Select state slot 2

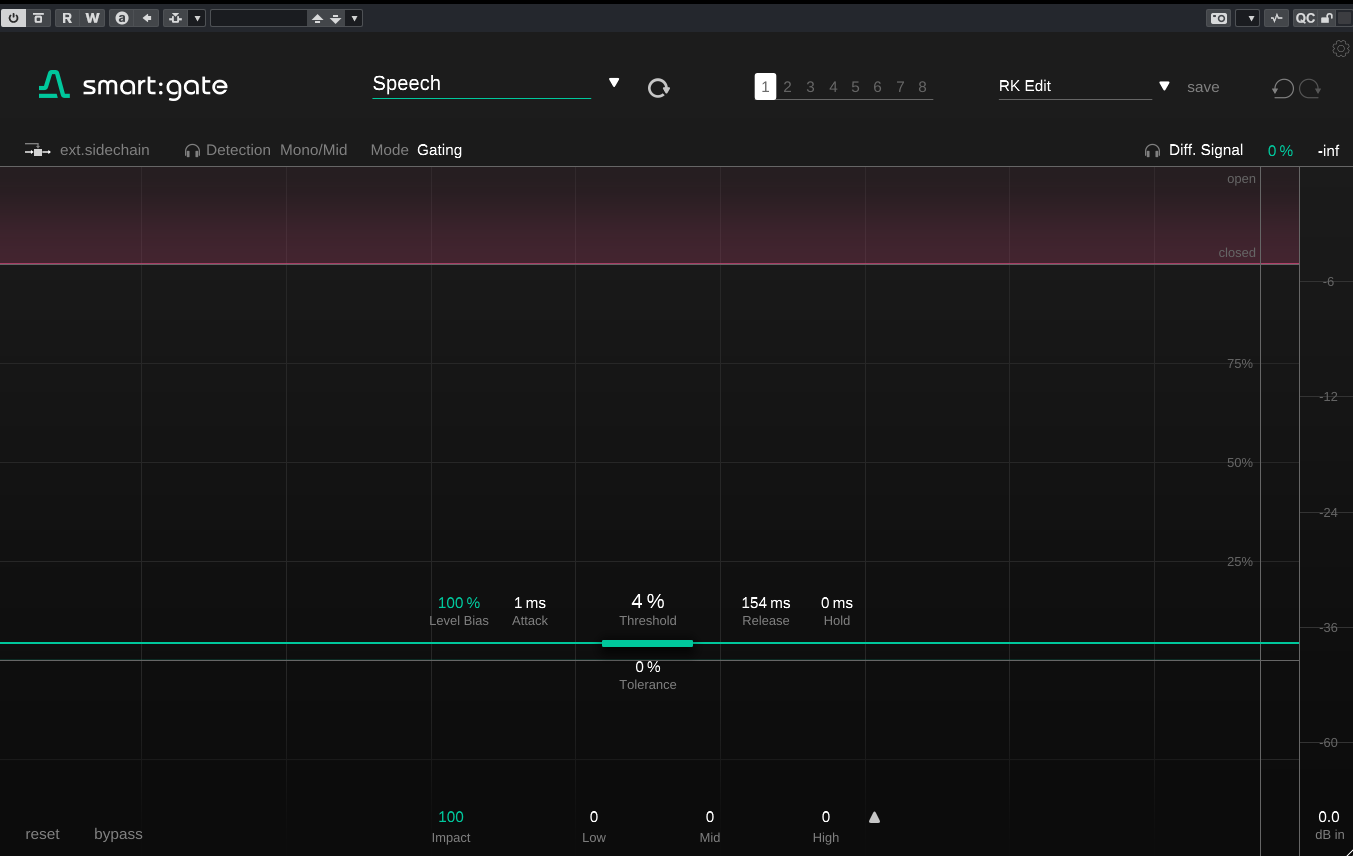[x=787, y=87]
